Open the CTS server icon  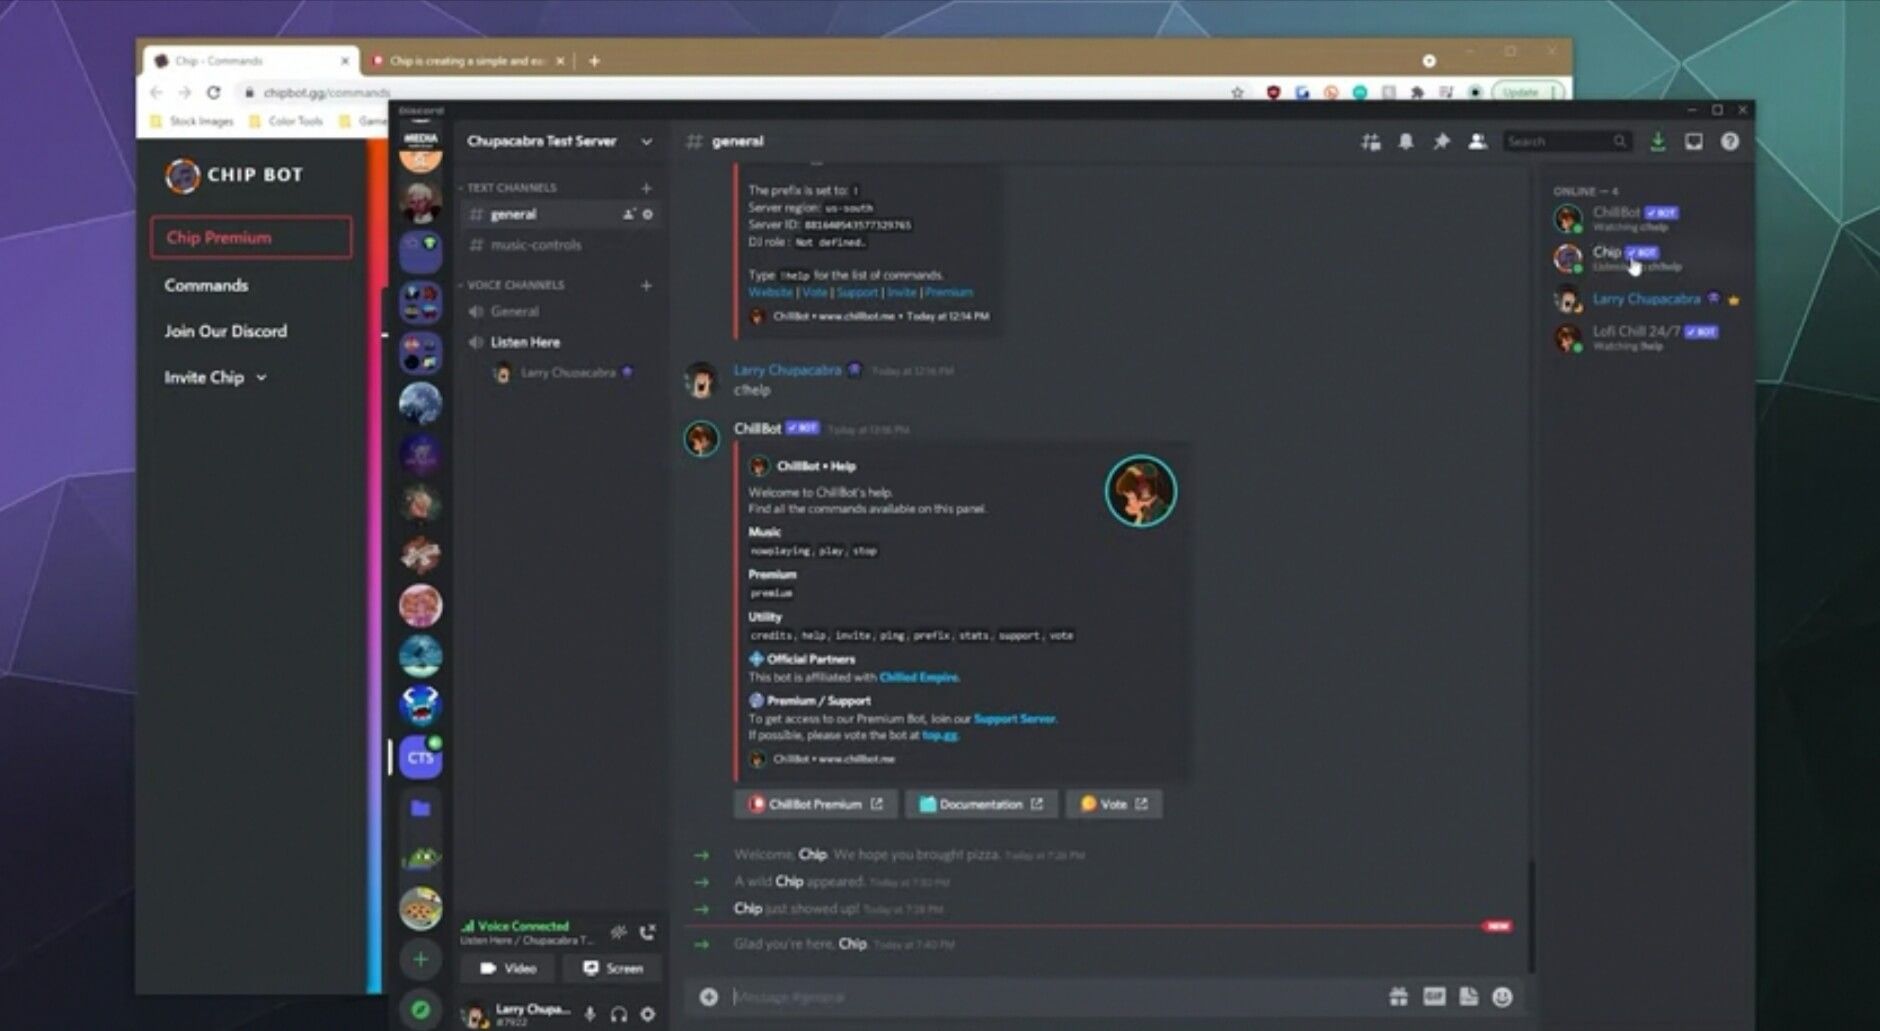point(420,757)
